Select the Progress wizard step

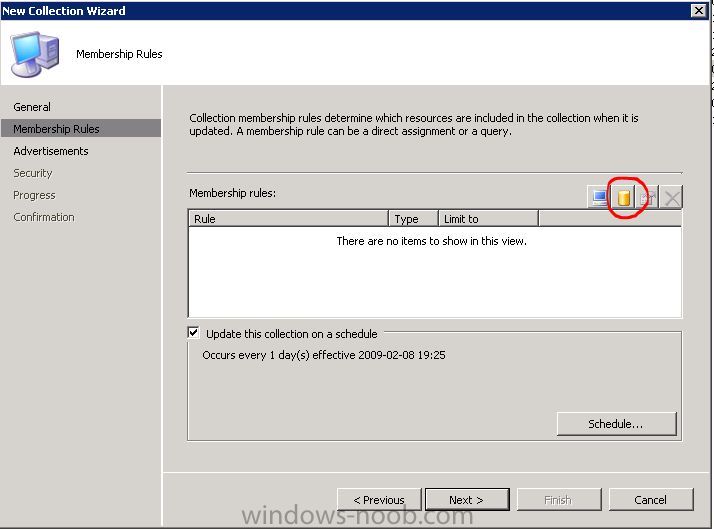[x=34, y=195]
